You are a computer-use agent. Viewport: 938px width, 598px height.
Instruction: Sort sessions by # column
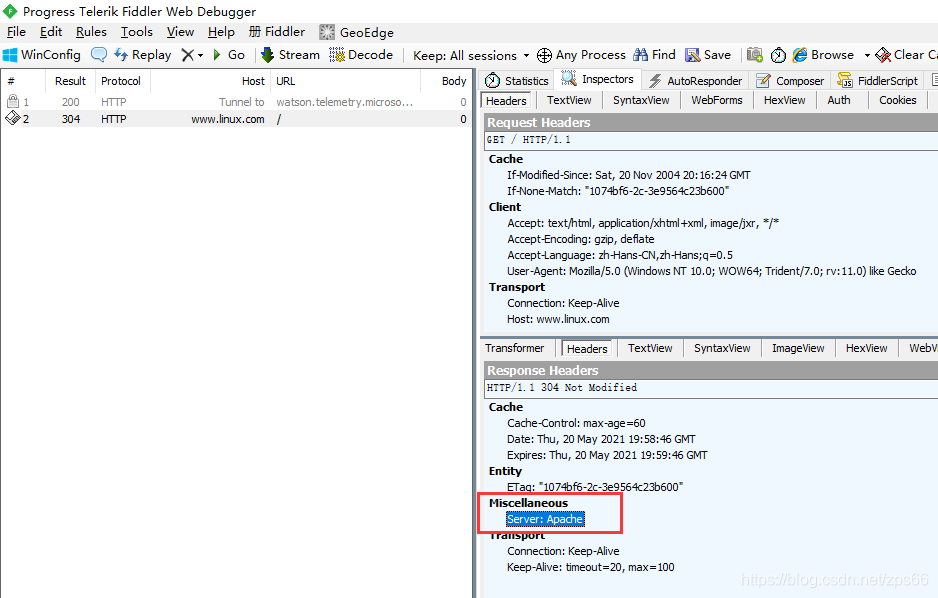point(23,81)
